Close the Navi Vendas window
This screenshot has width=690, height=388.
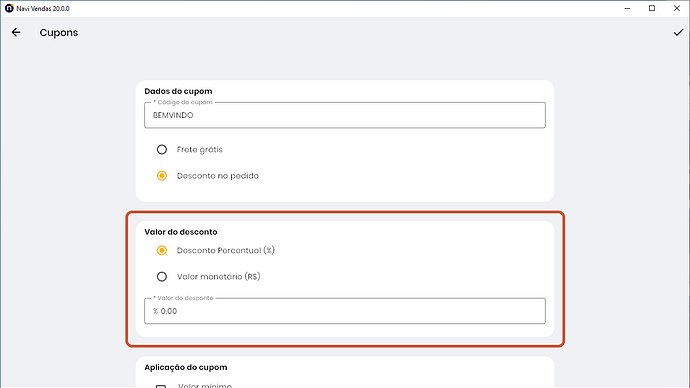click(x=677, y=8)
